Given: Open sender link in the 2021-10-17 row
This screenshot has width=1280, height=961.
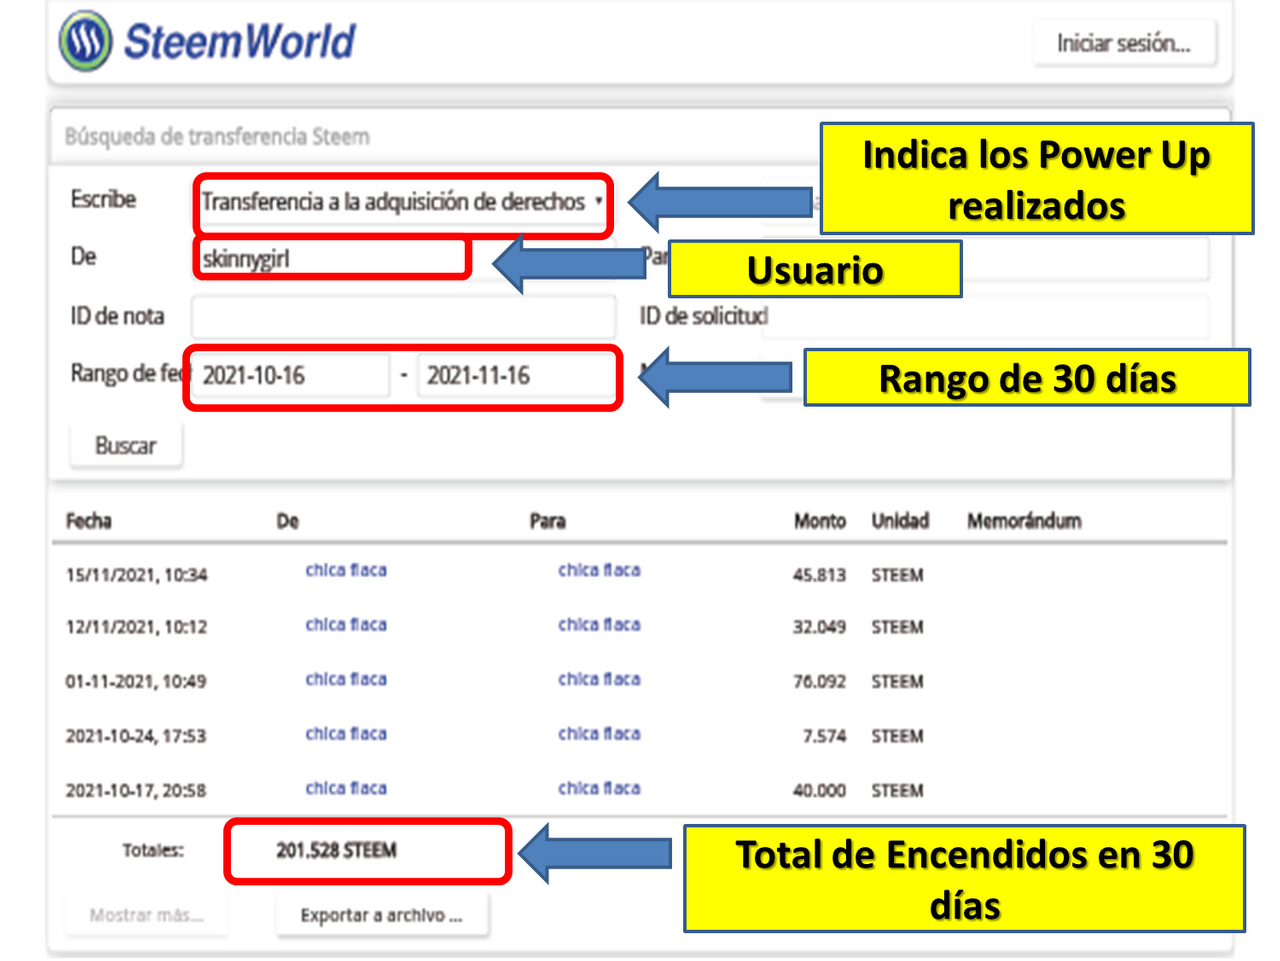Looking at the screenshot, I should point(346,788).
